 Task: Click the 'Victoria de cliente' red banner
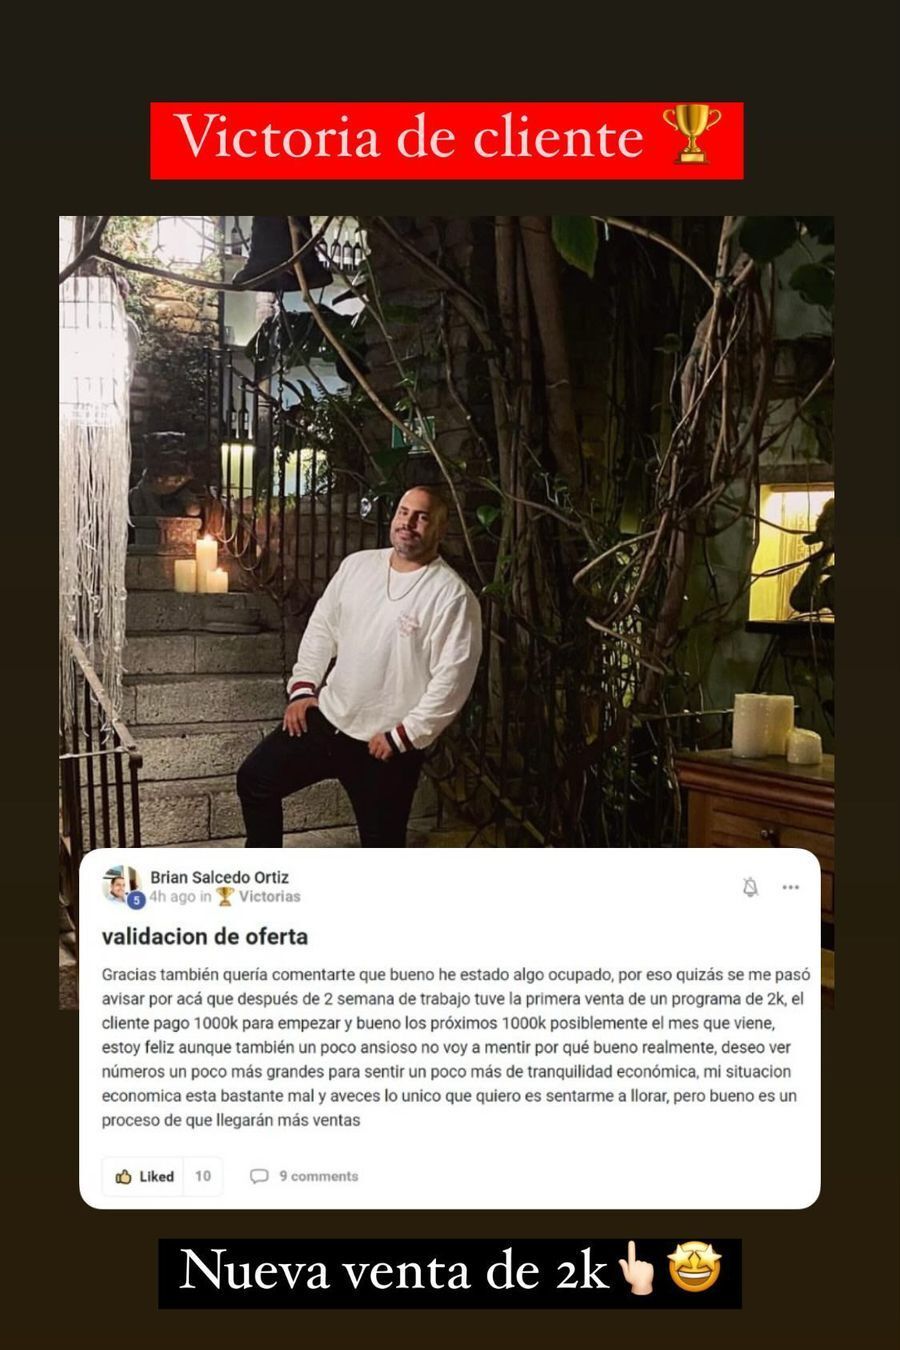[447, 140]
